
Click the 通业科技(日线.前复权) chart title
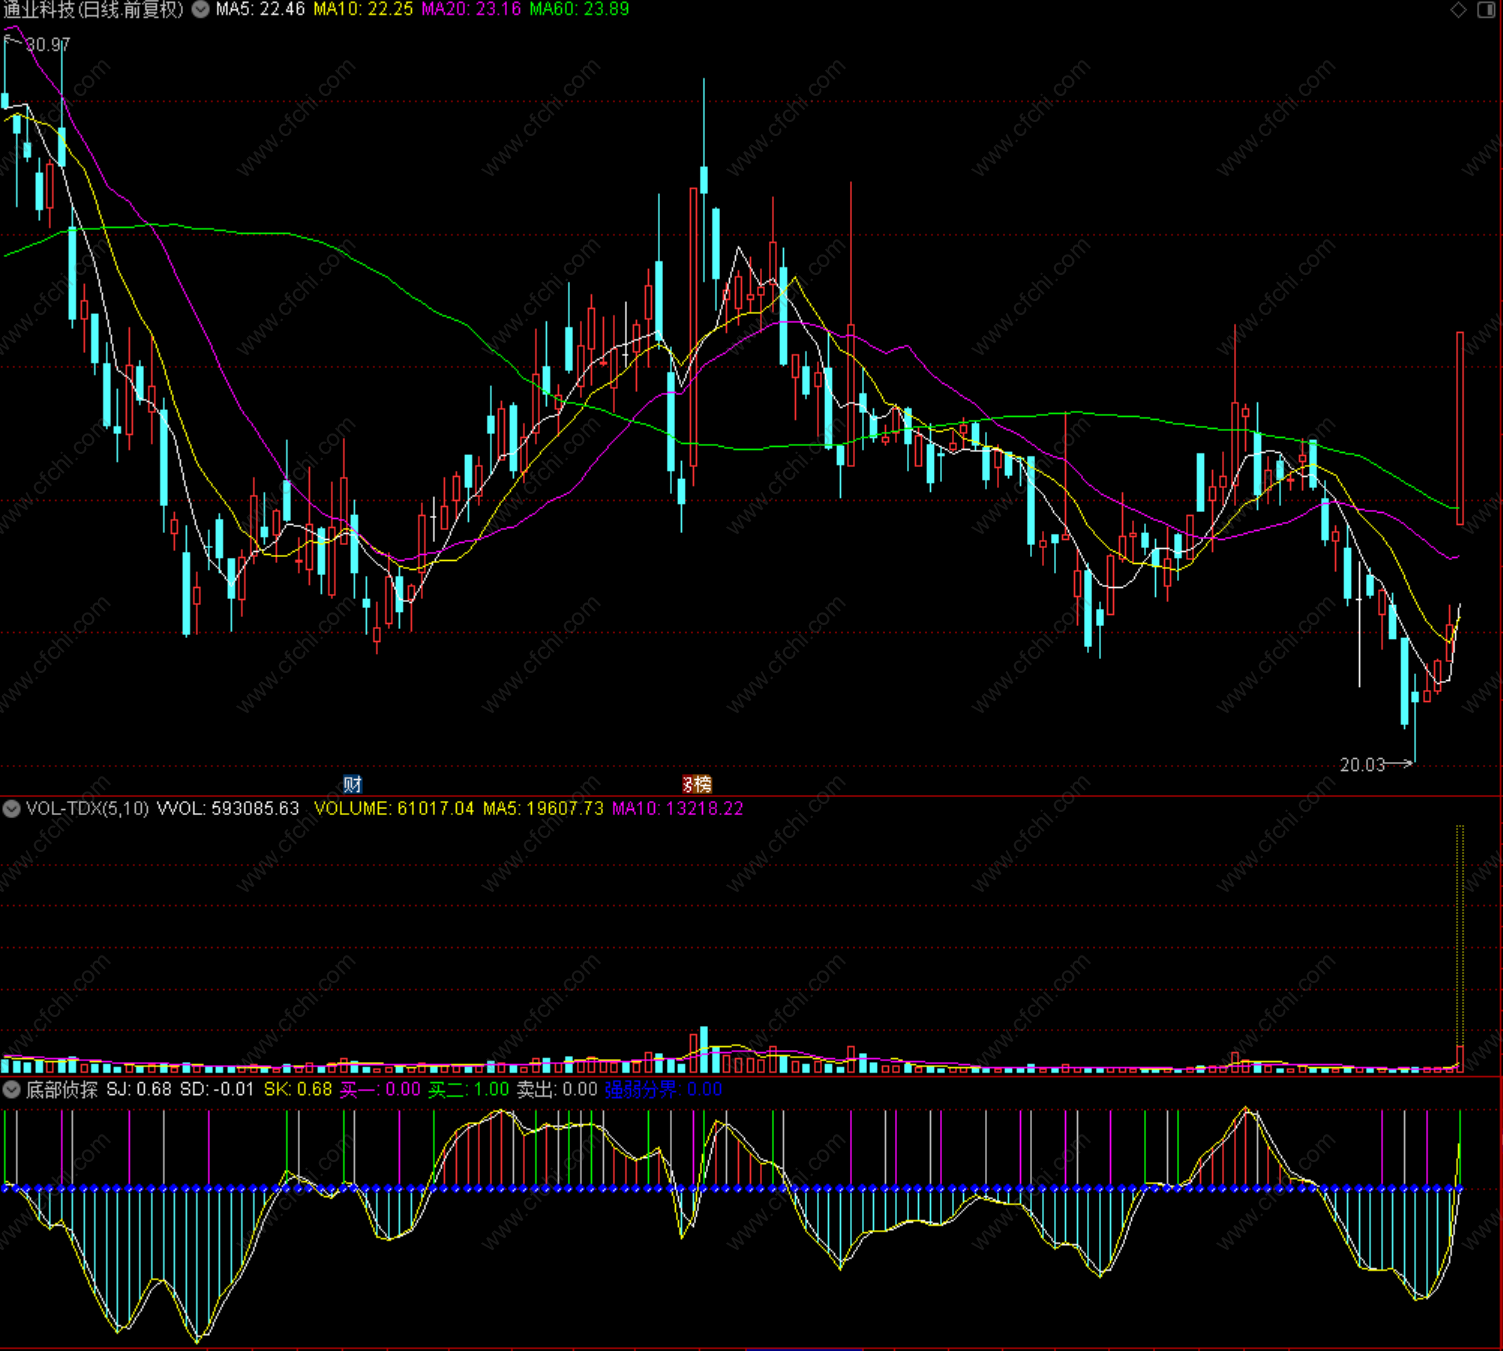(94, 10)
